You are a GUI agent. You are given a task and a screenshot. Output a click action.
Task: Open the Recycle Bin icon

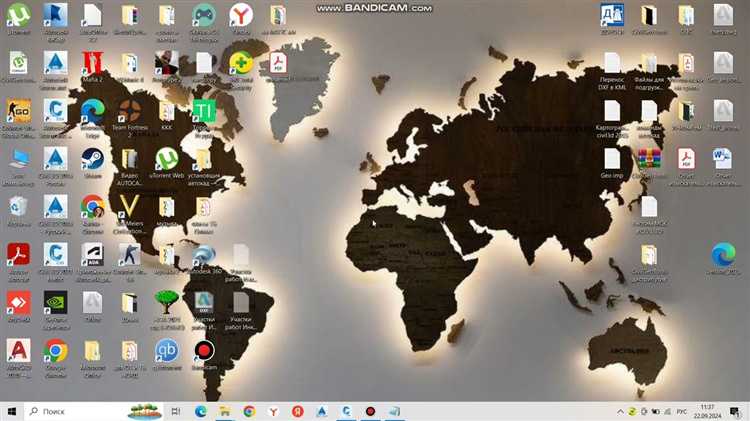point(19,211)
